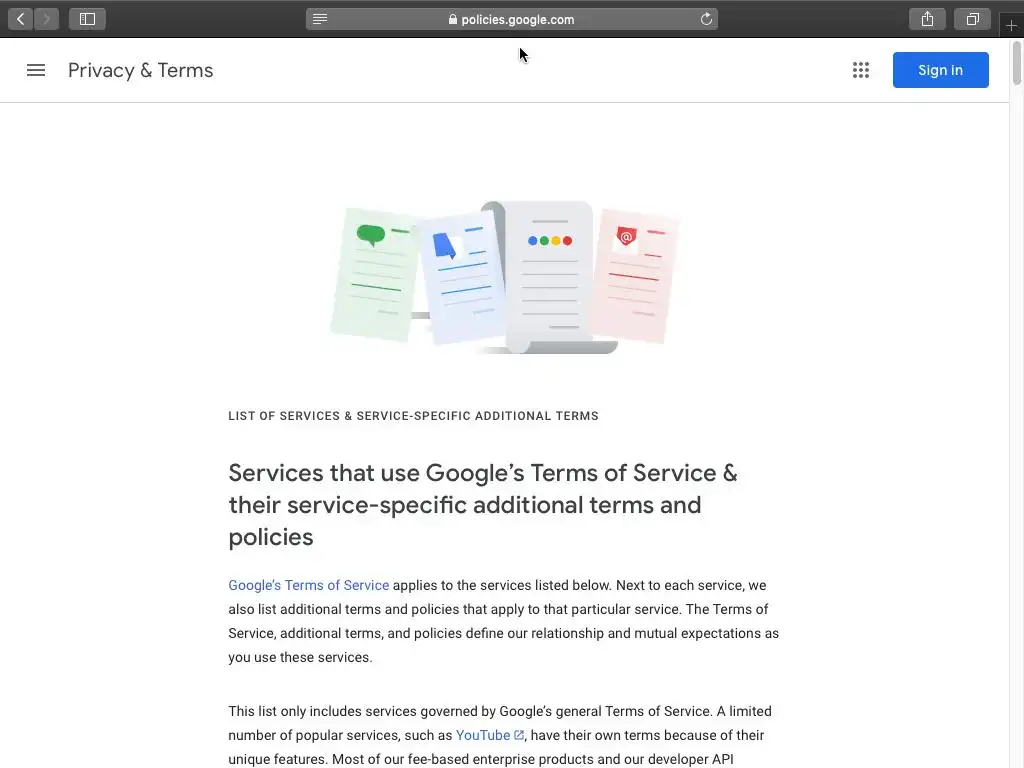This screenshot has width=1024, height=768.
Task: Open the Google apps grid
Action: point(861,70)
